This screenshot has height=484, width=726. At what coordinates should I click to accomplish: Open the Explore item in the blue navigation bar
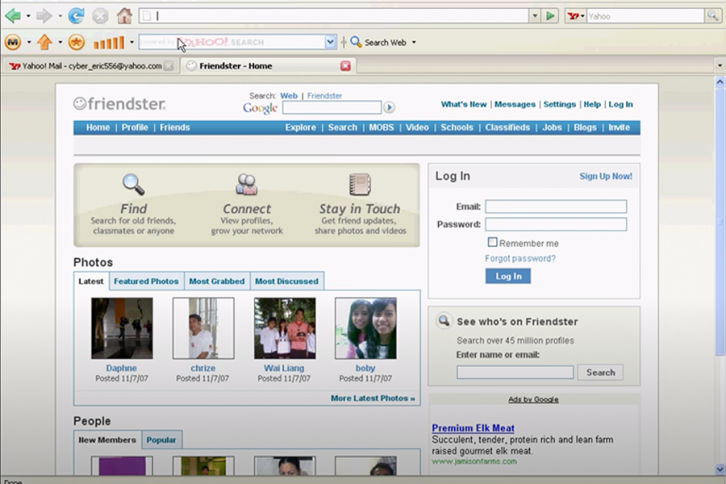click(300, 127)
